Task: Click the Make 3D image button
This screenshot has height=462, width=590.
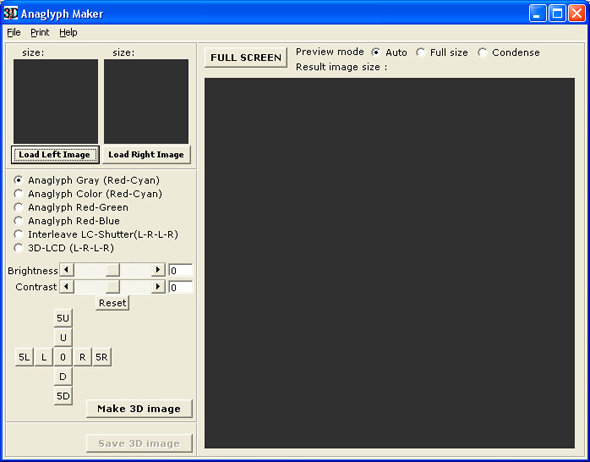Action: [139, 409]
